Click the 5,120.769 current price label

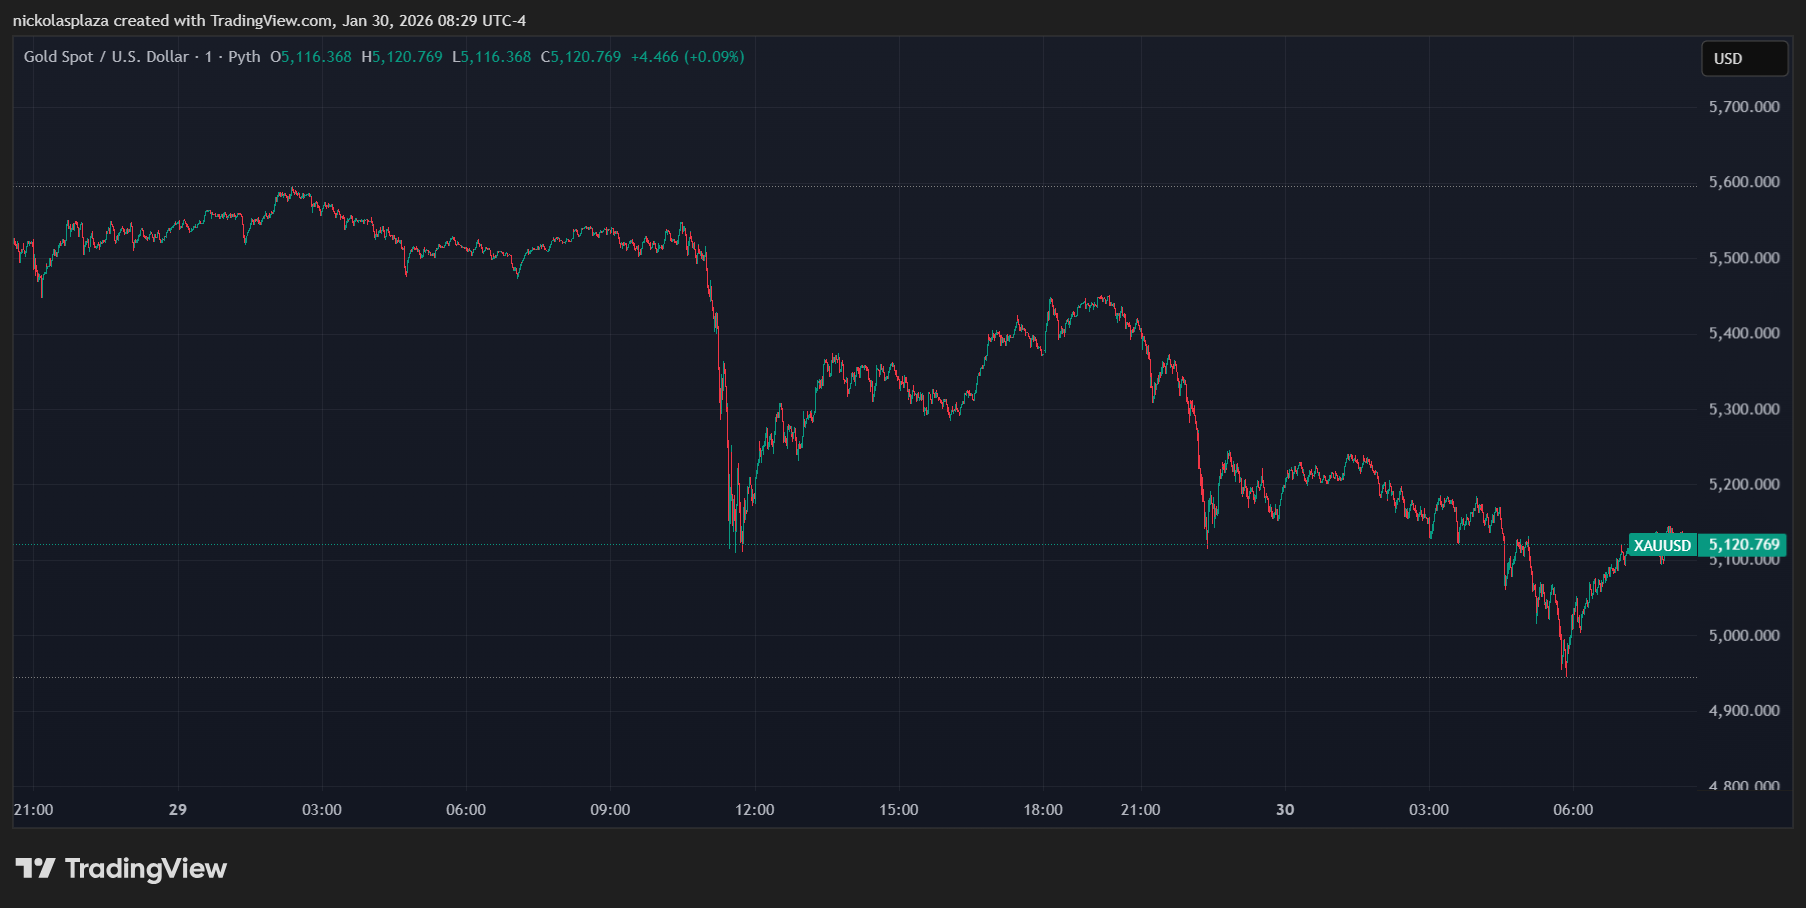tap(1744, 545)
